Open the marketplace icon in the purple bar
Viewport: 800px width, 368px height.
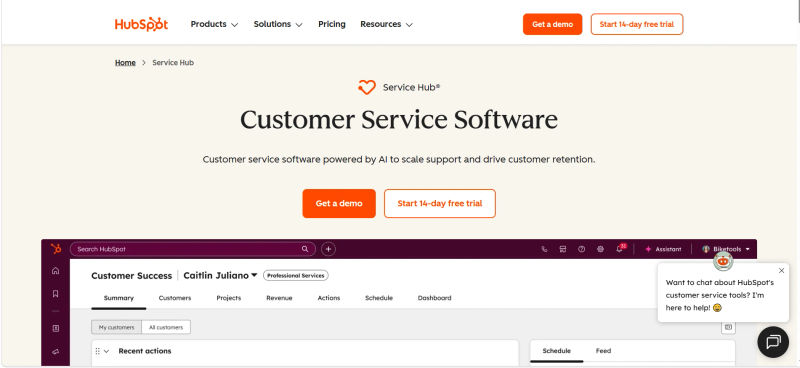563,249
